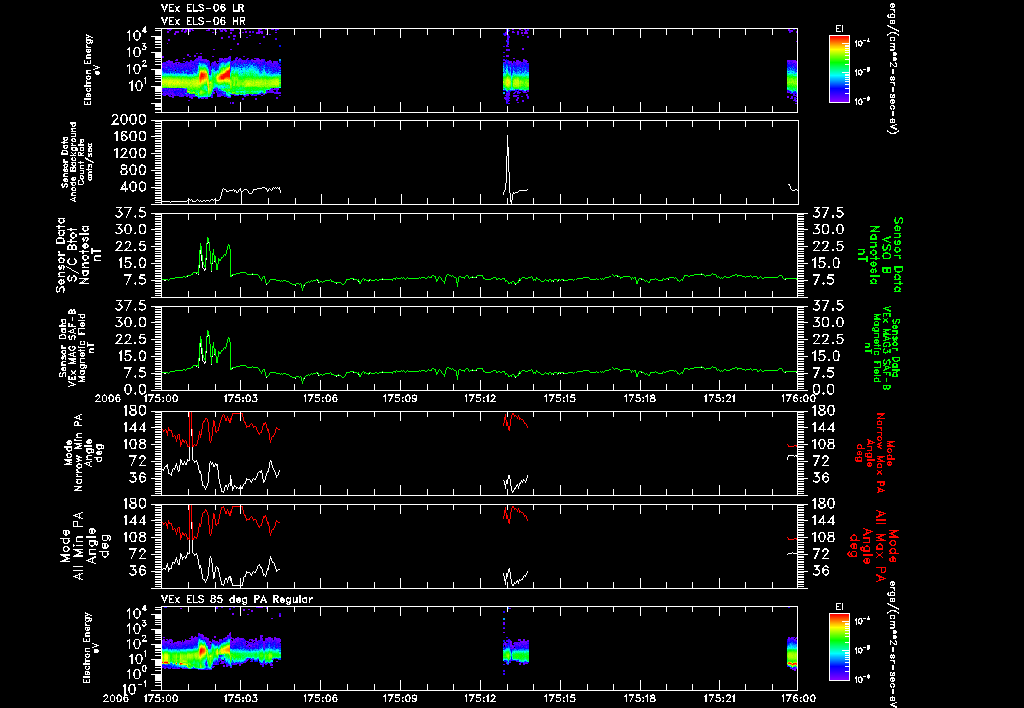Click the '175:18' label on bottom time axis
Screen dimensions: 1024x708
tap(639, 698)
